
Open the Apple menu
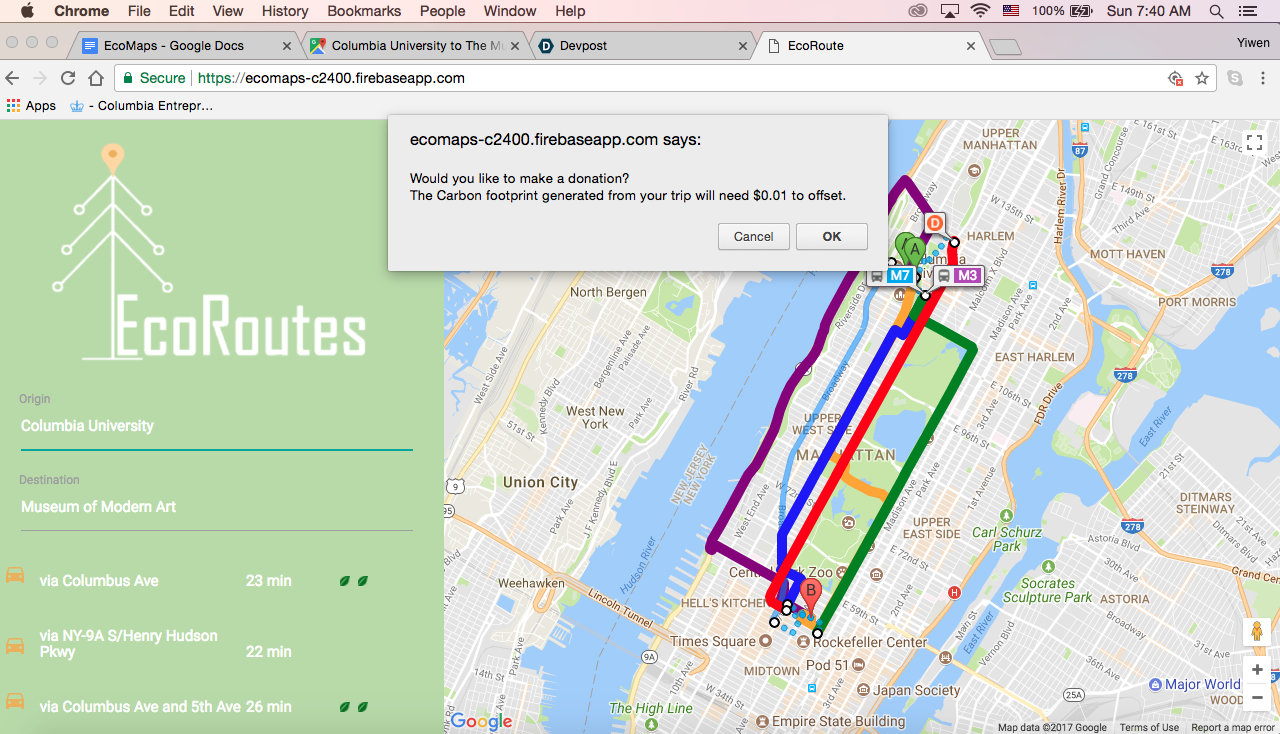27,11
